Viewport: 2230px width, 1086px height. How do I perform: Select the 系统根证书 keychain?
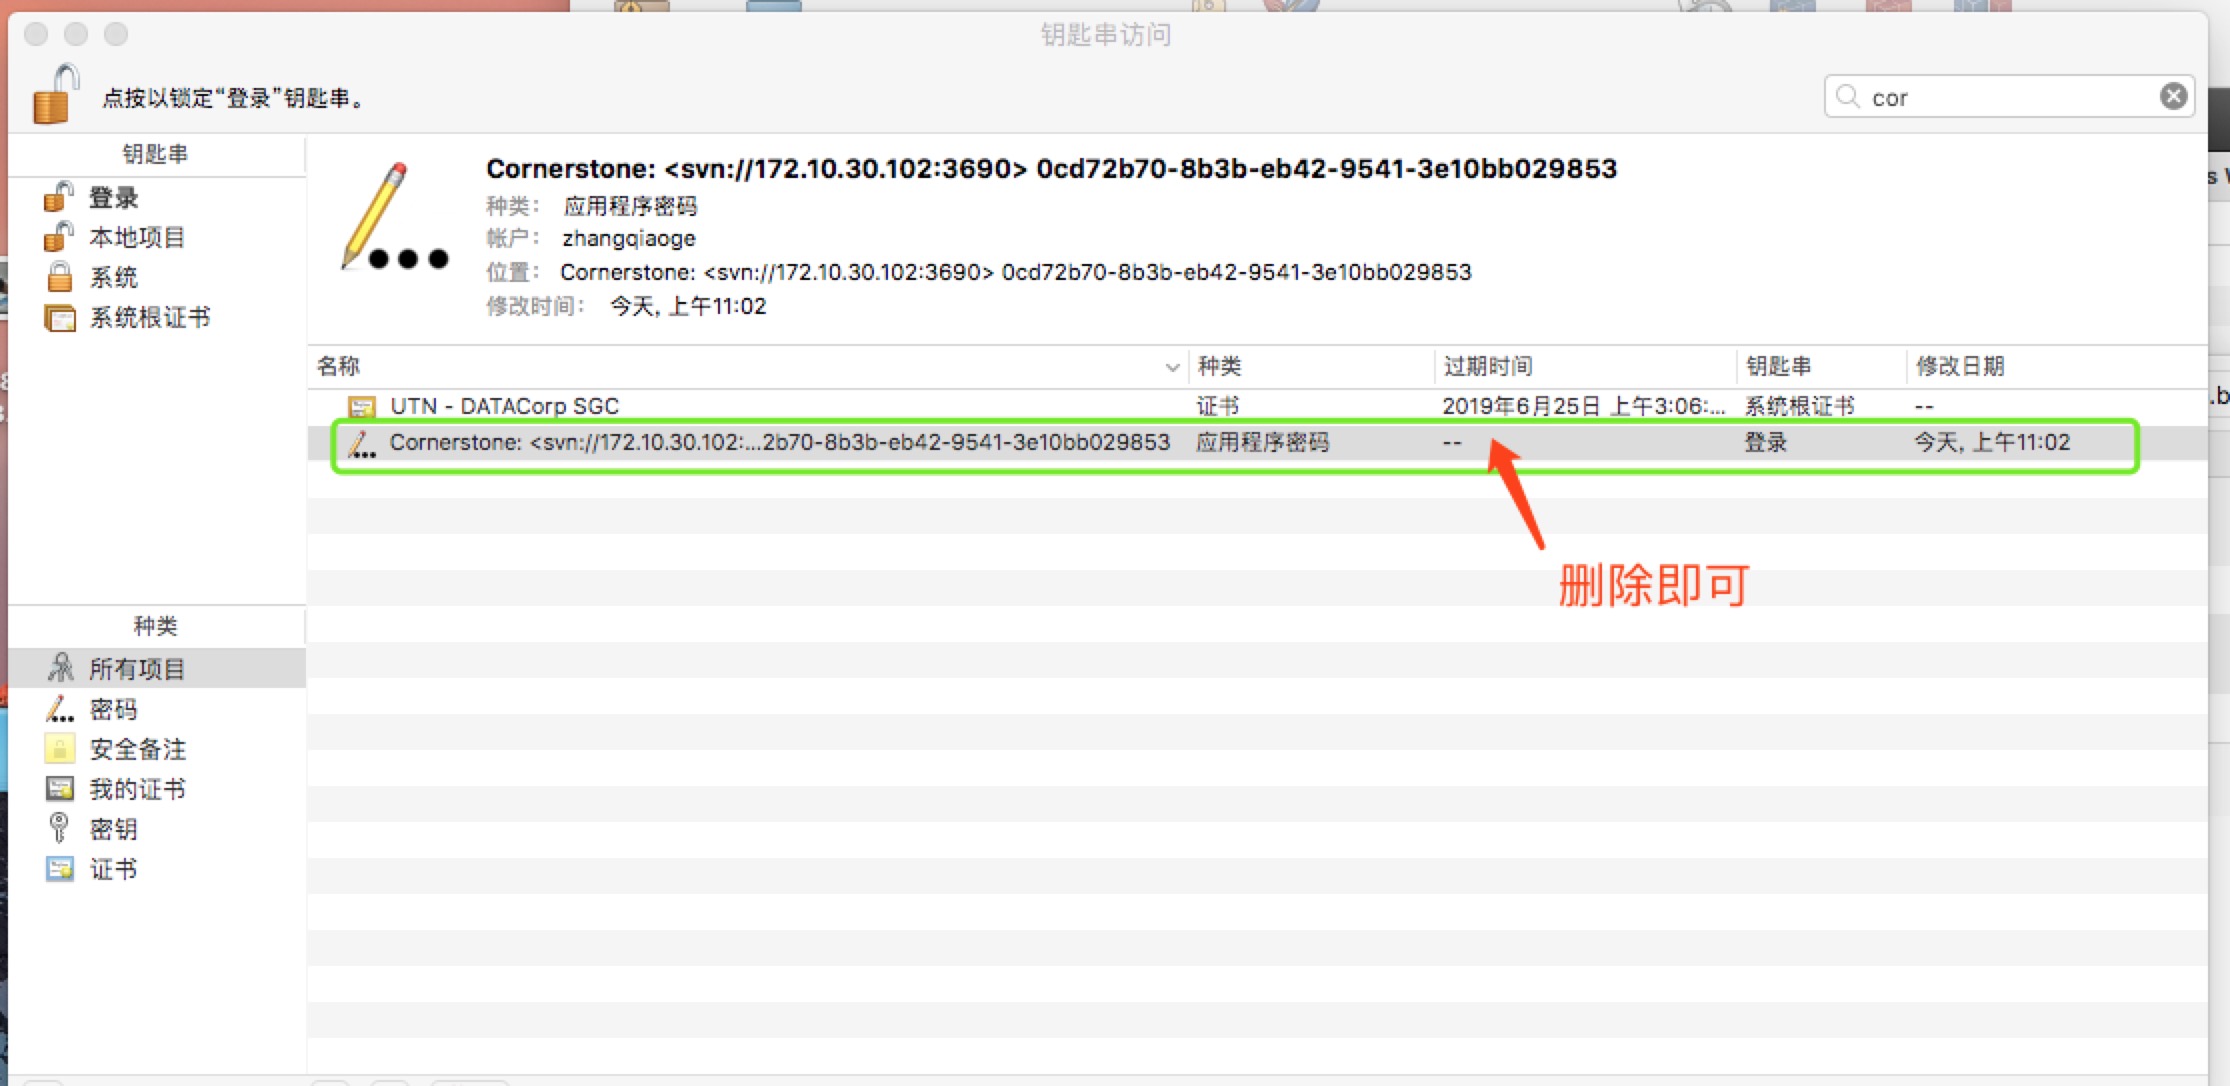pyautogui.click(x=156, y=317)
